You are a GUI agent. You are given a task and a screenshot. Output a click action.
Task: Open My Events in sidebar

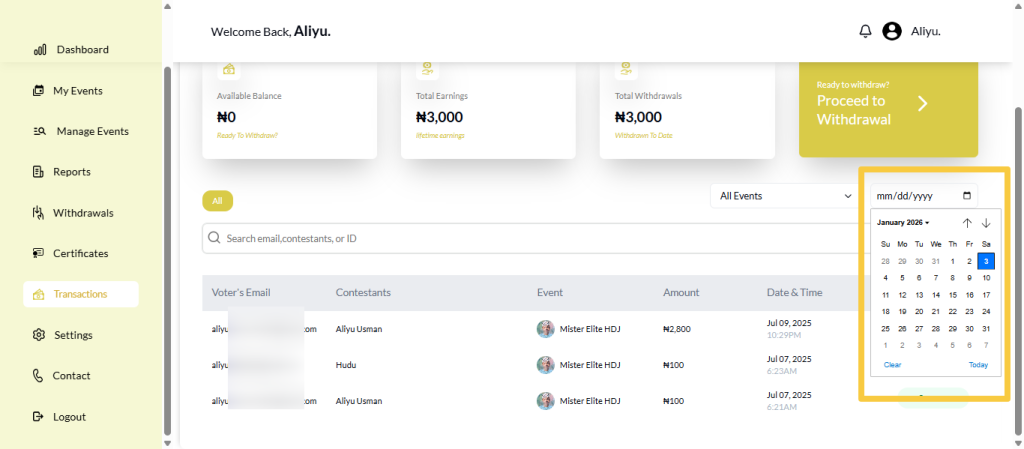(x=77, y=91)
